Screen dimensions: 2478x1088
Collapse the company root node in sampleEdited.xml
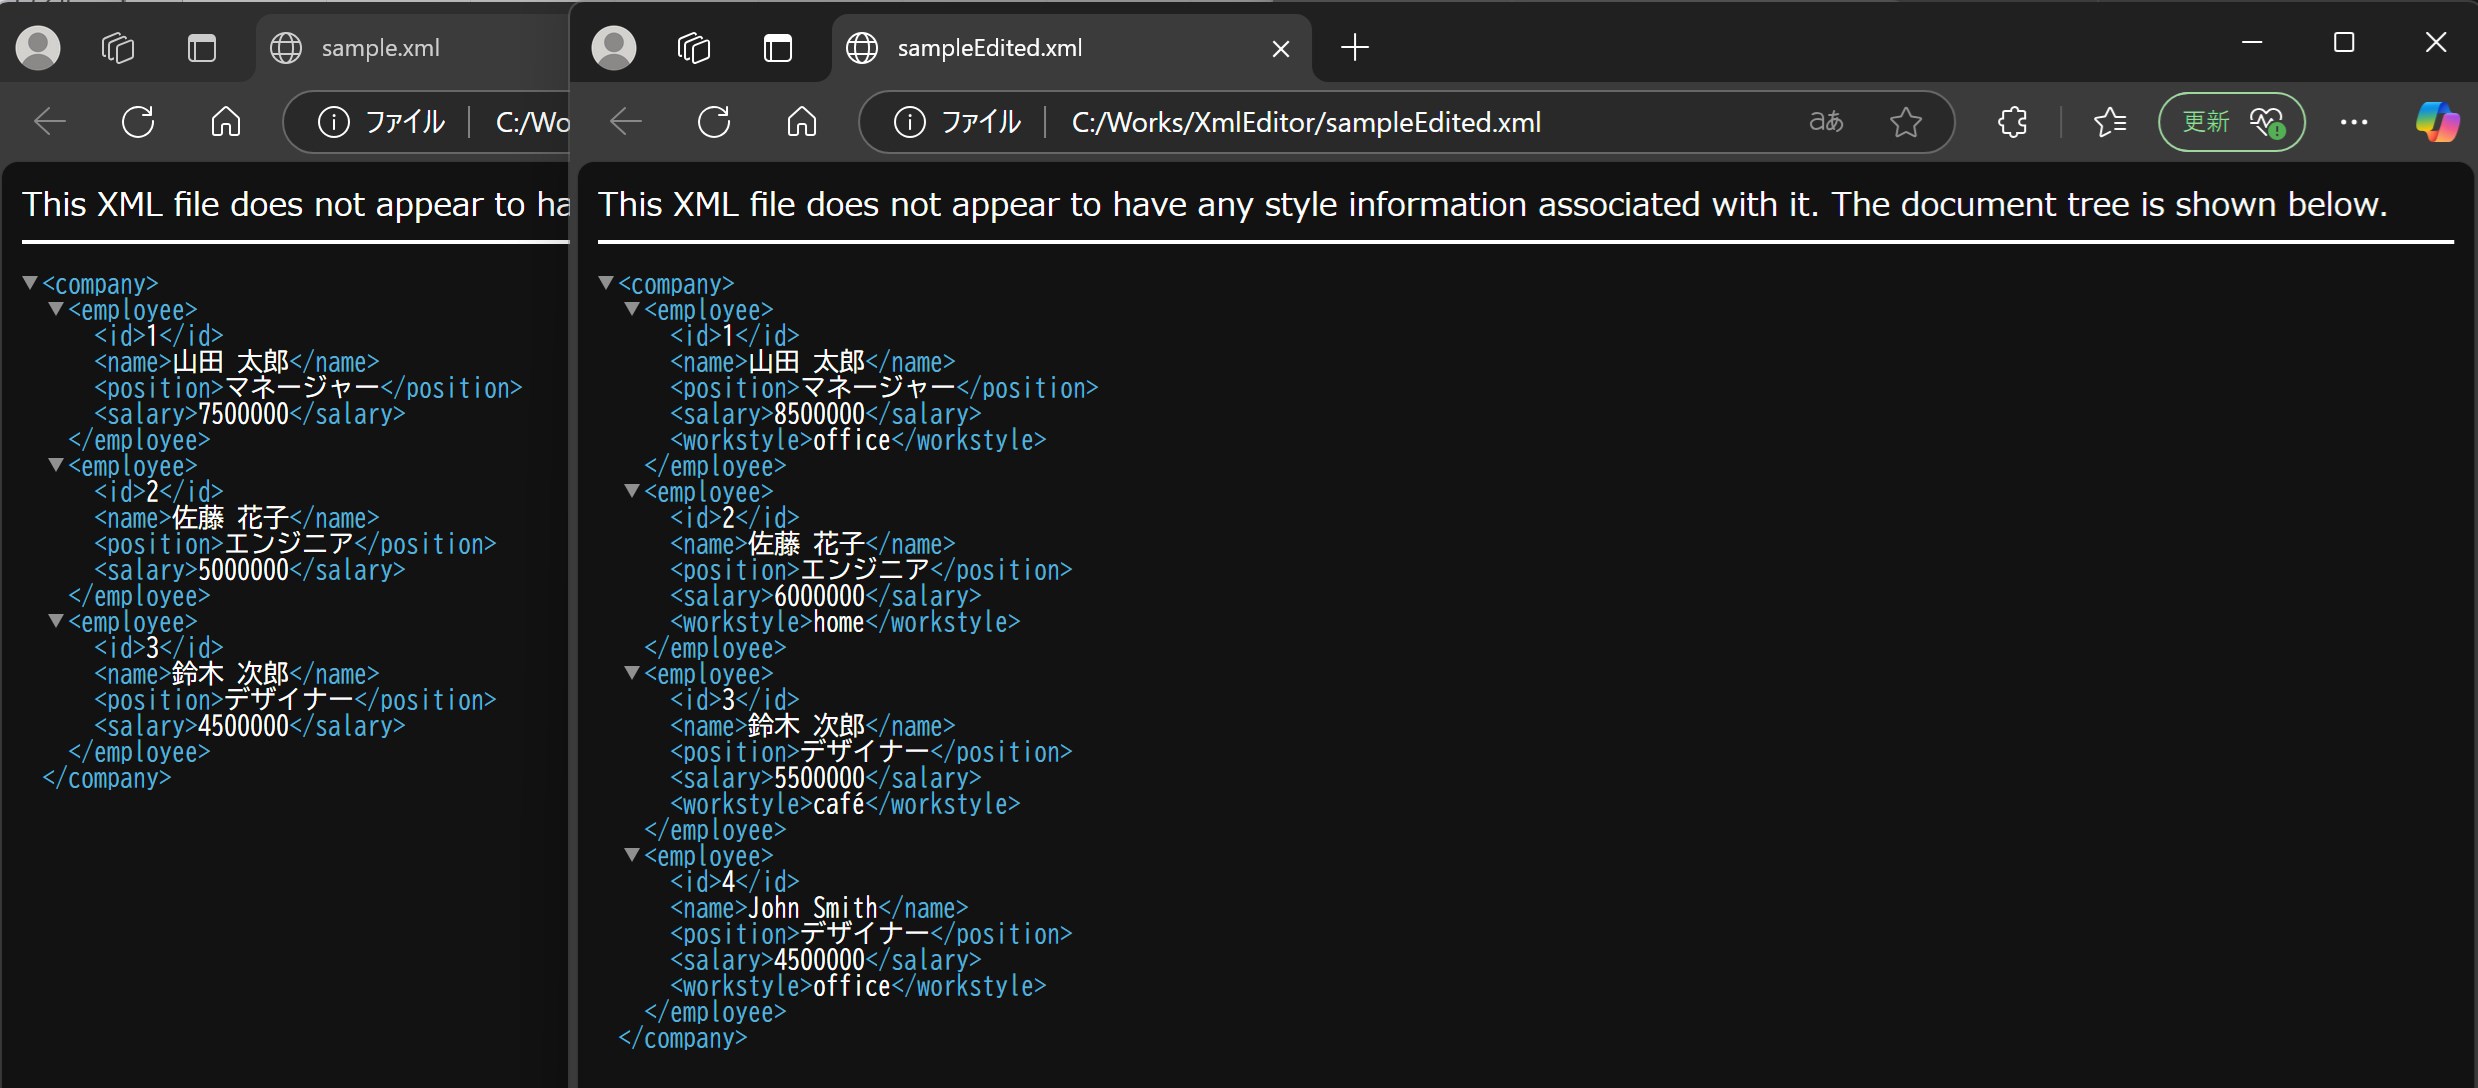click(606, 283)
